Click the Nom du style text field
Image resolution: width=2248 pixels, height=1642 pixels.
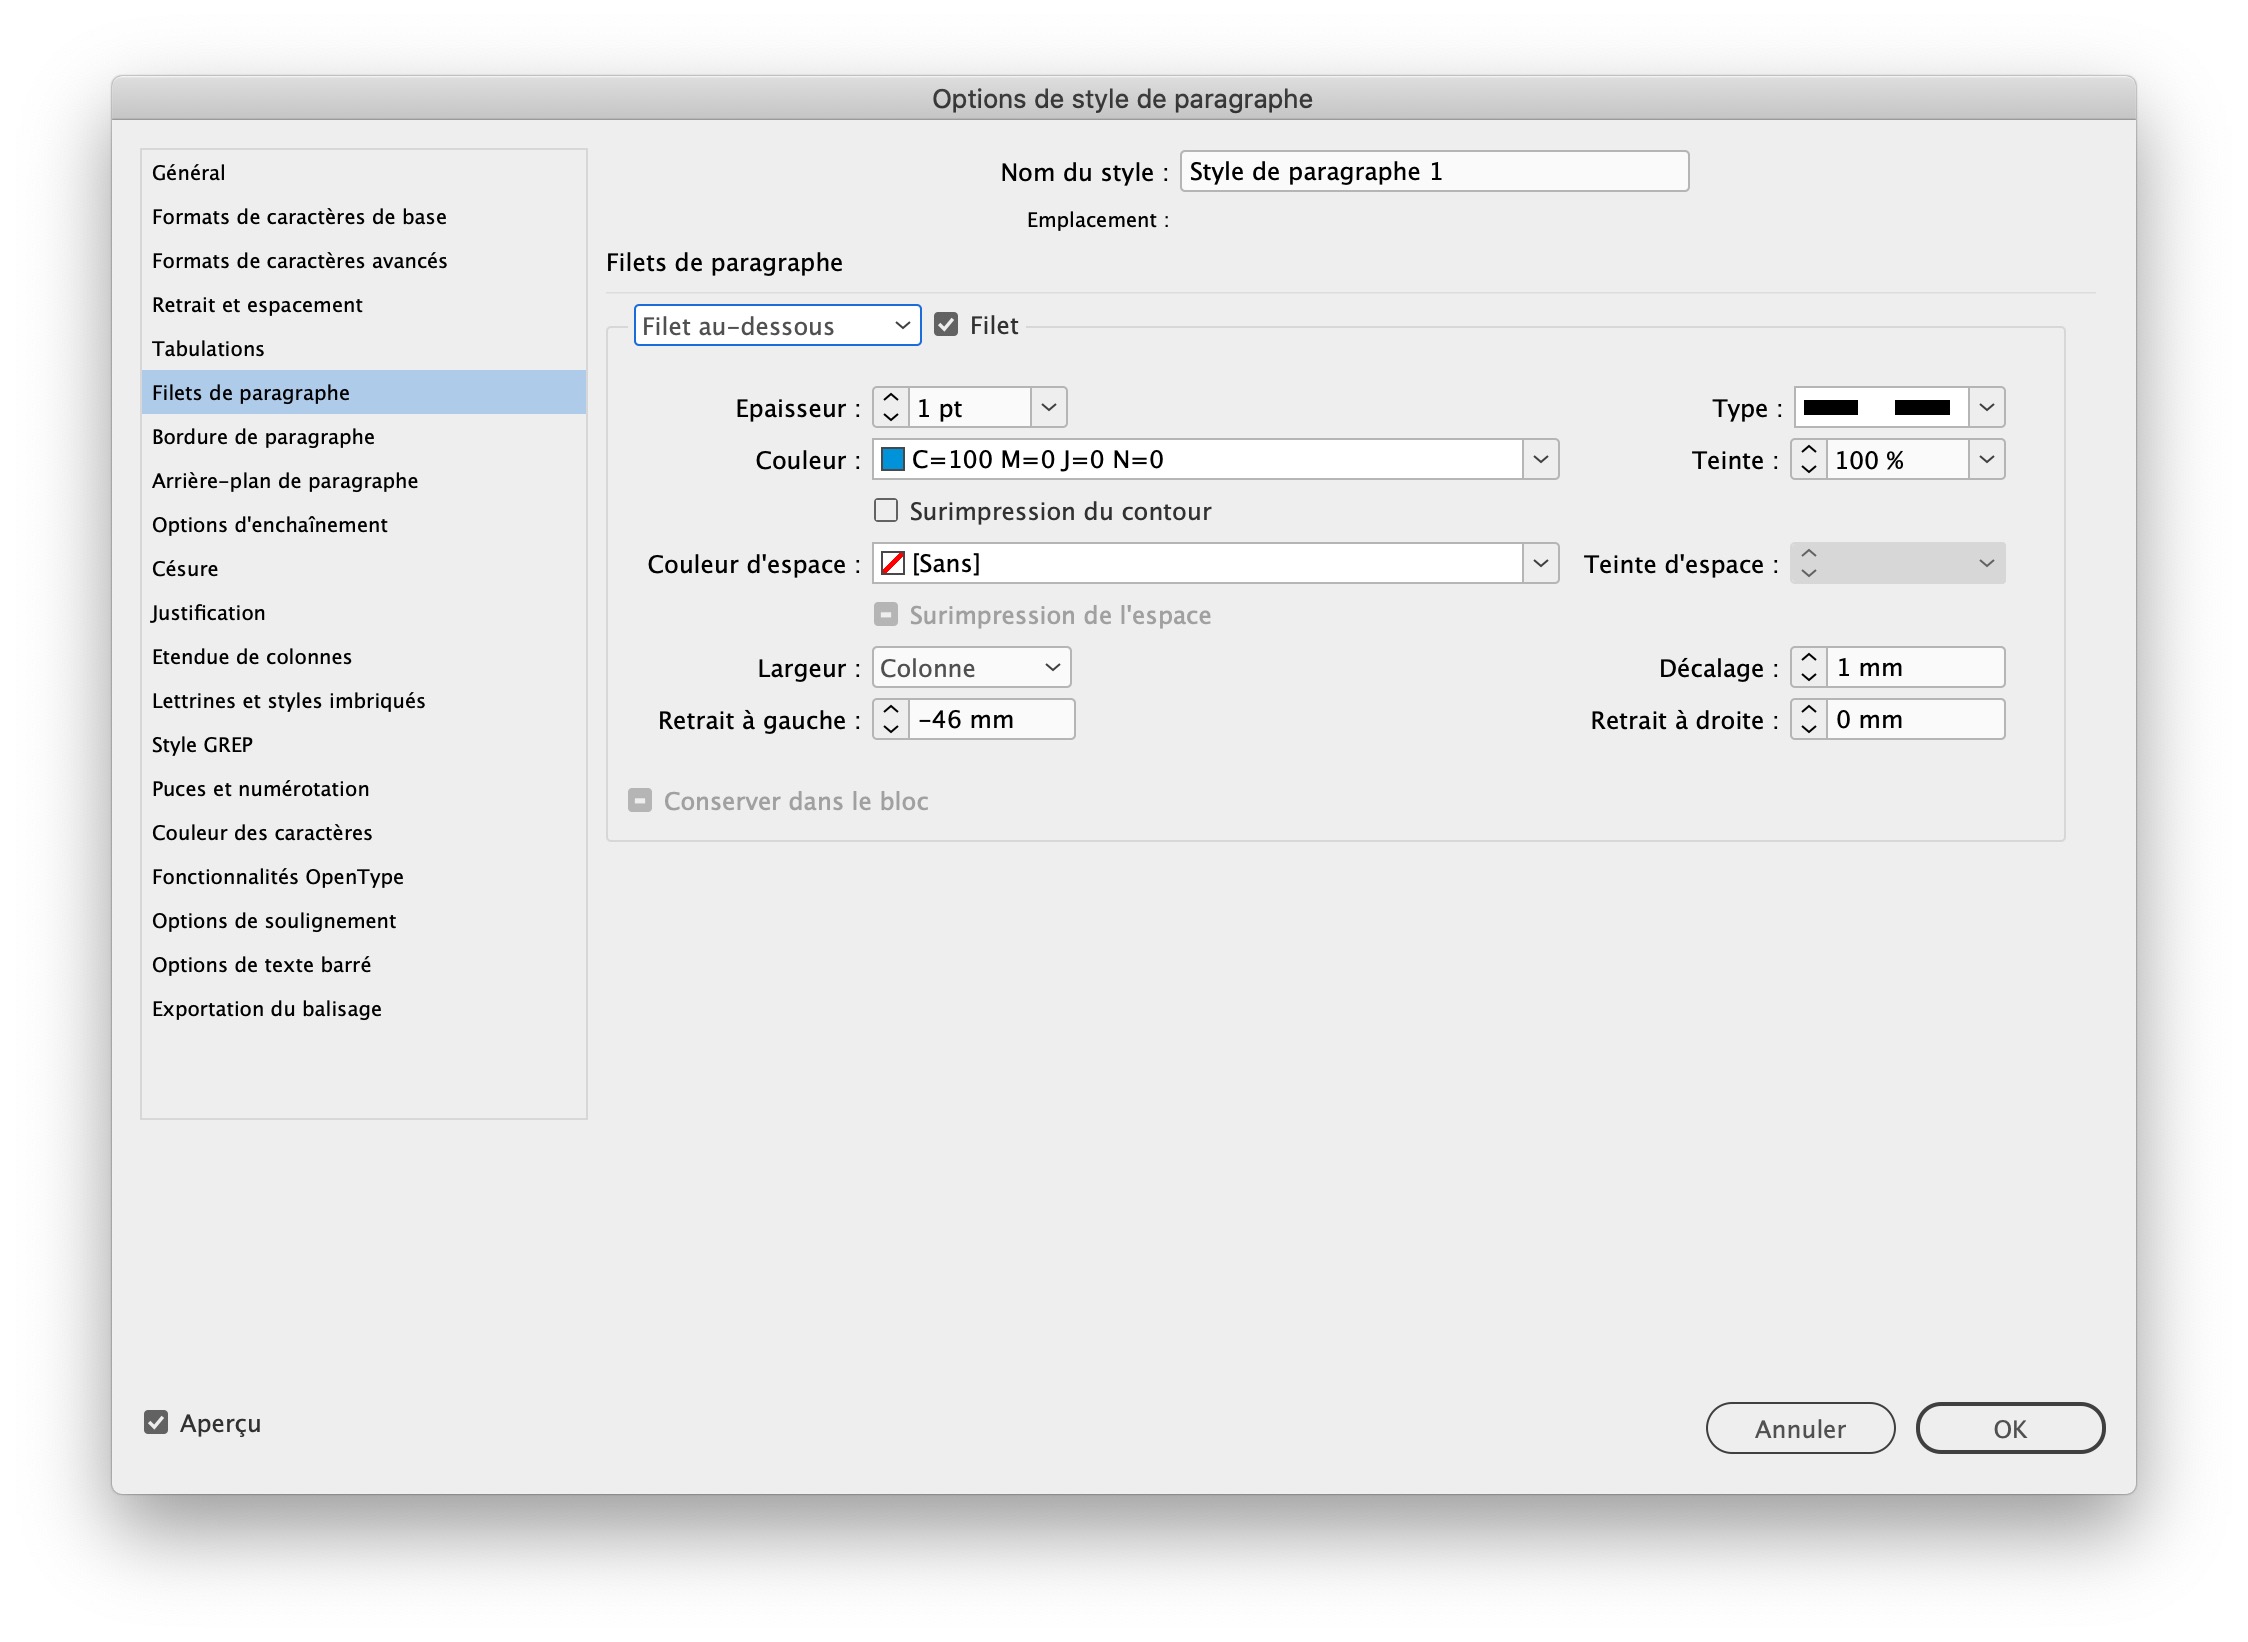click(1433, 172)
